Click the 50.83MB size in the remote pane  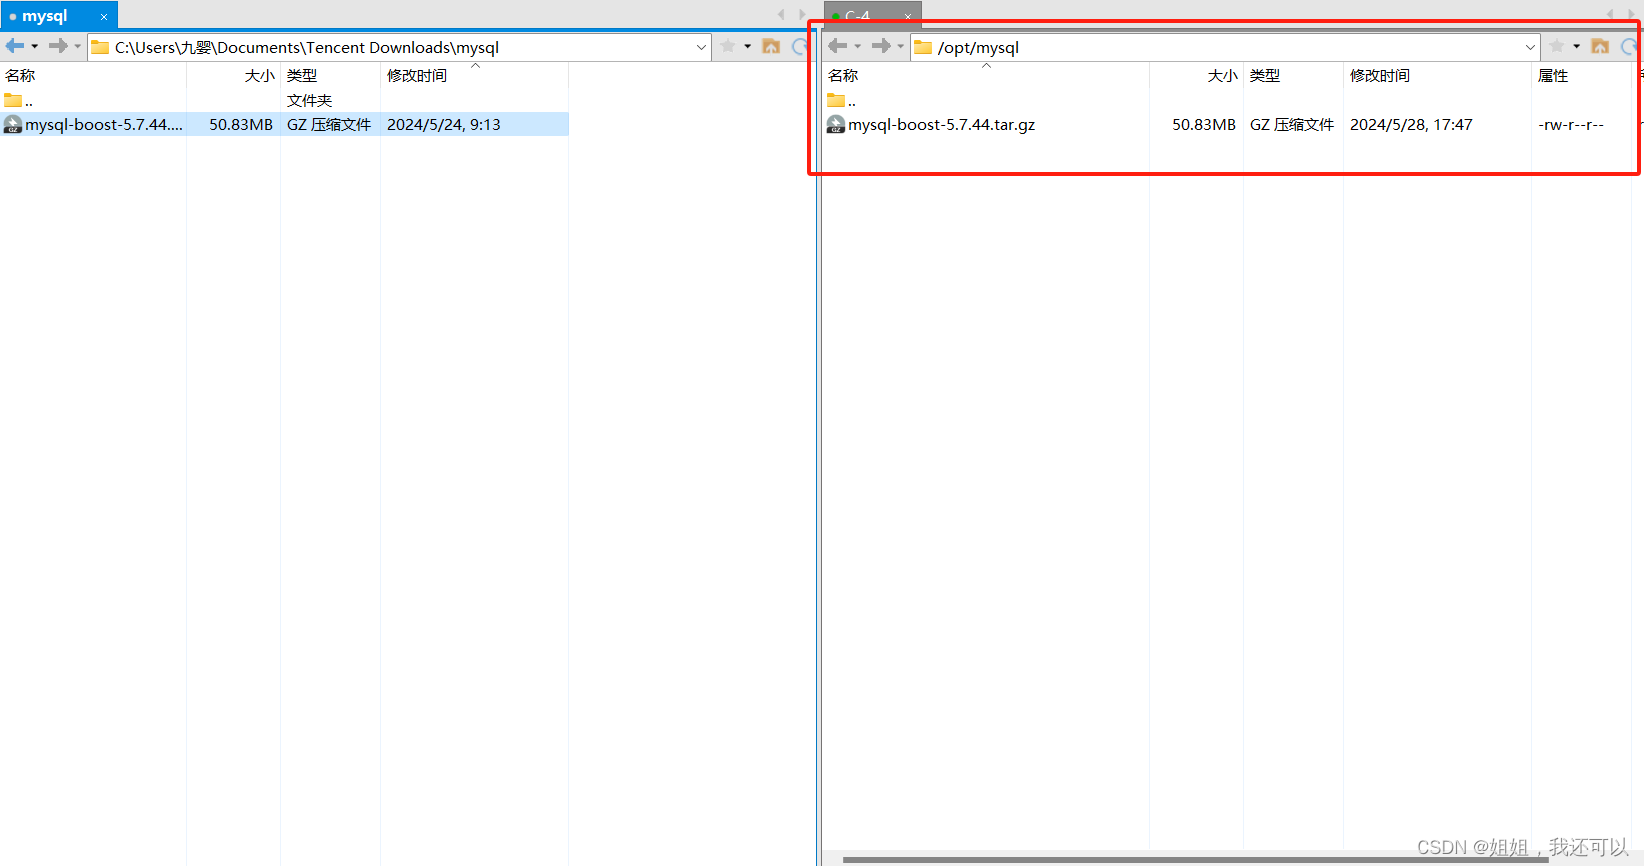(1204, 124)
